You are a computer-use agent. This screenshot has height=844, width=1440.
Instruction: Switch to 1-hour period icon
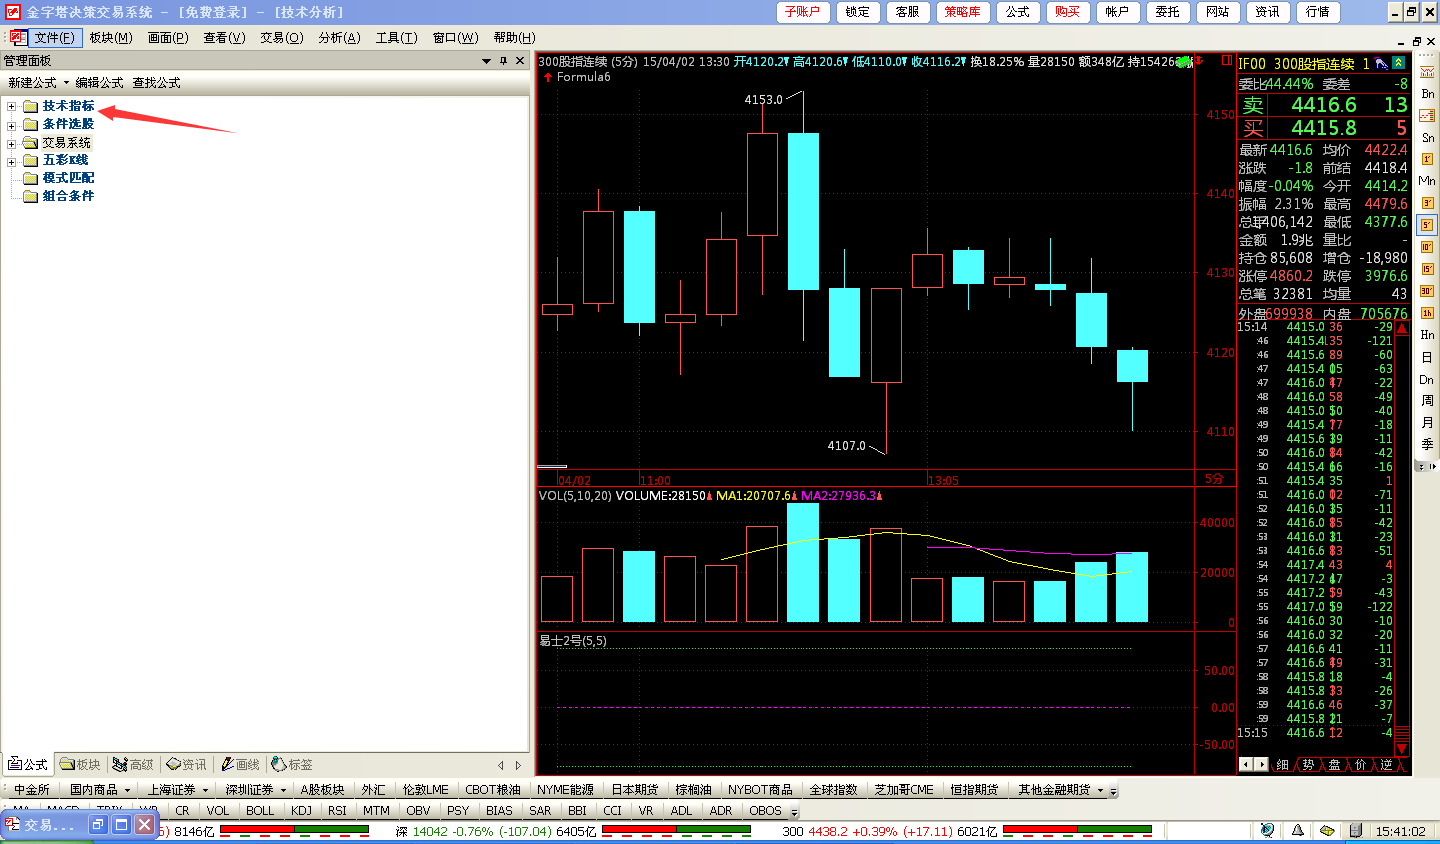coord(1427,313)
